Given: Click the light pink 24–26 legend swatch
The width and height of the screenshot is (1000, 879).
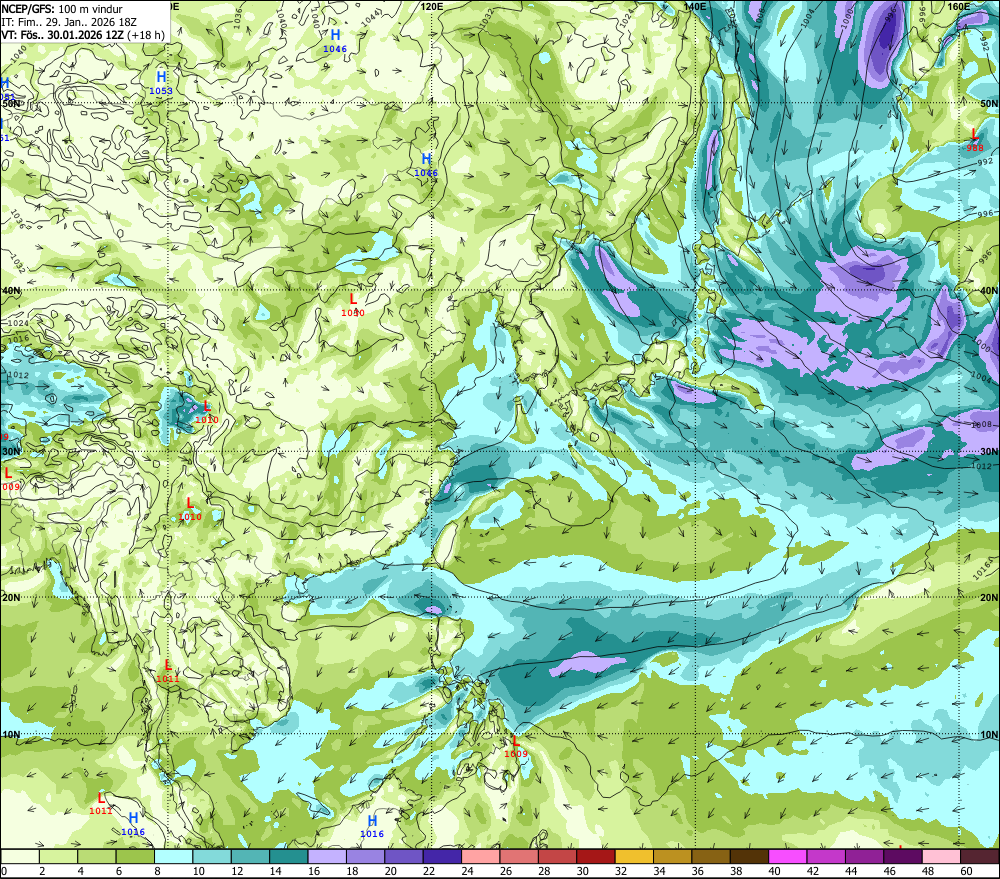Looking at the screenshot, I should tap(481, 856).
